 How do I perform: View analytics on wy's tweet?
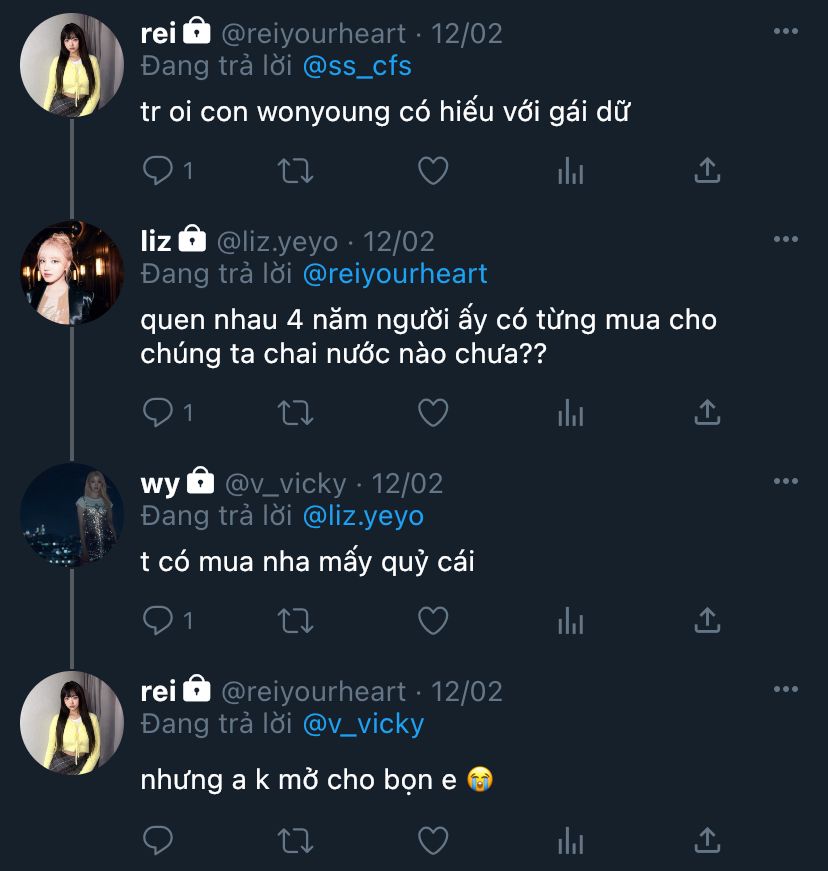570,621
